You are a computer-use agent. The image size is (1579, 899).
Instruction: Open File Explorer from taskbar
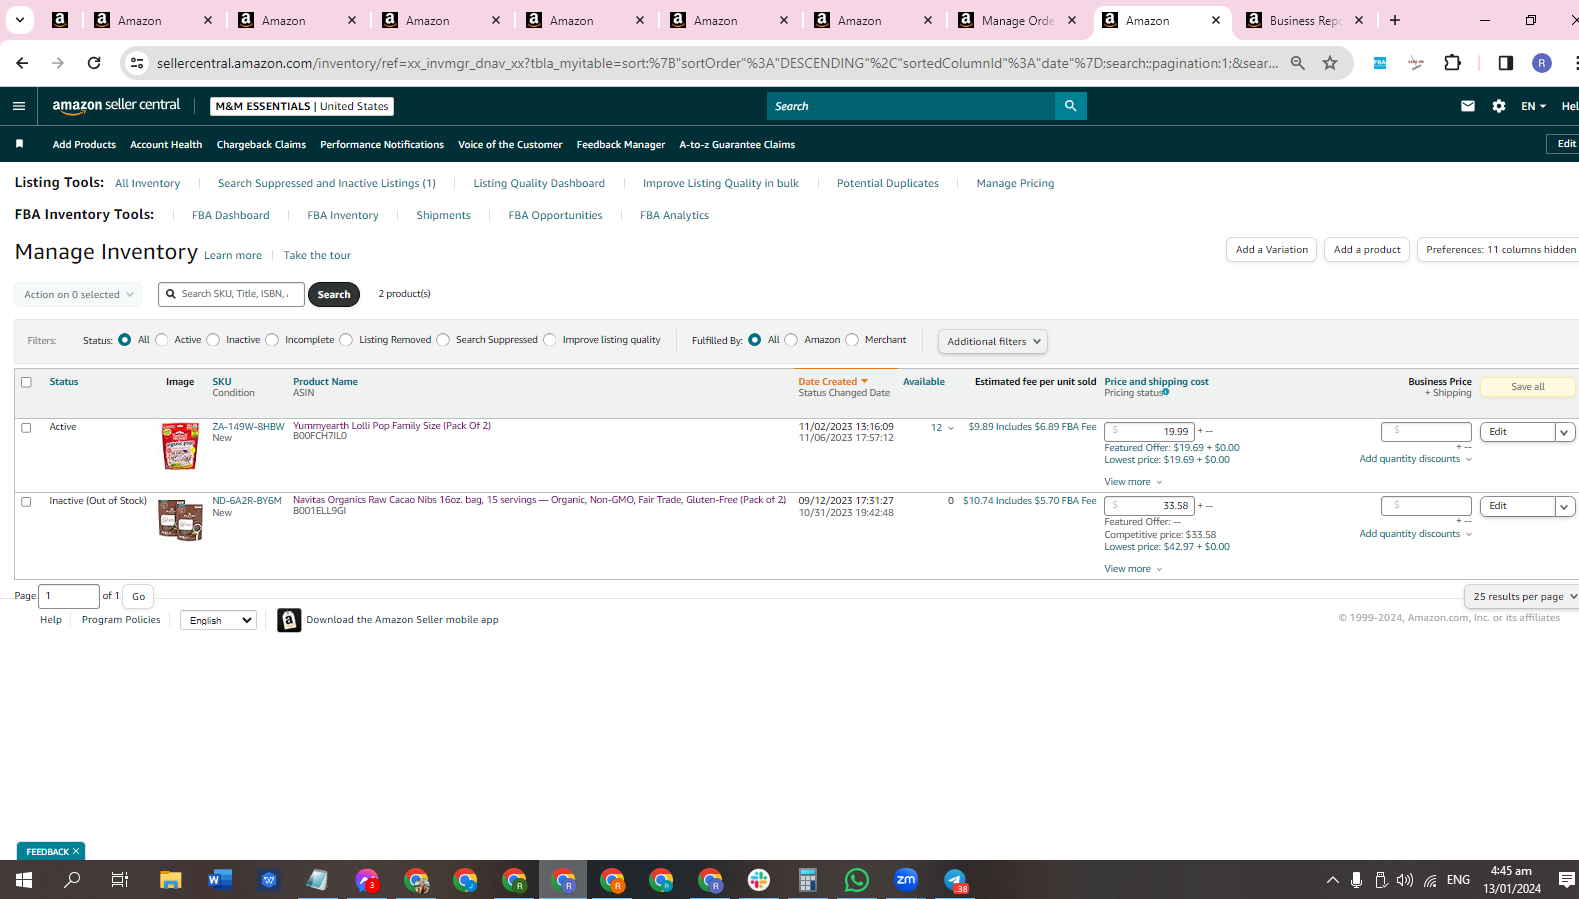pyautogui.click(x=170, y=880)
